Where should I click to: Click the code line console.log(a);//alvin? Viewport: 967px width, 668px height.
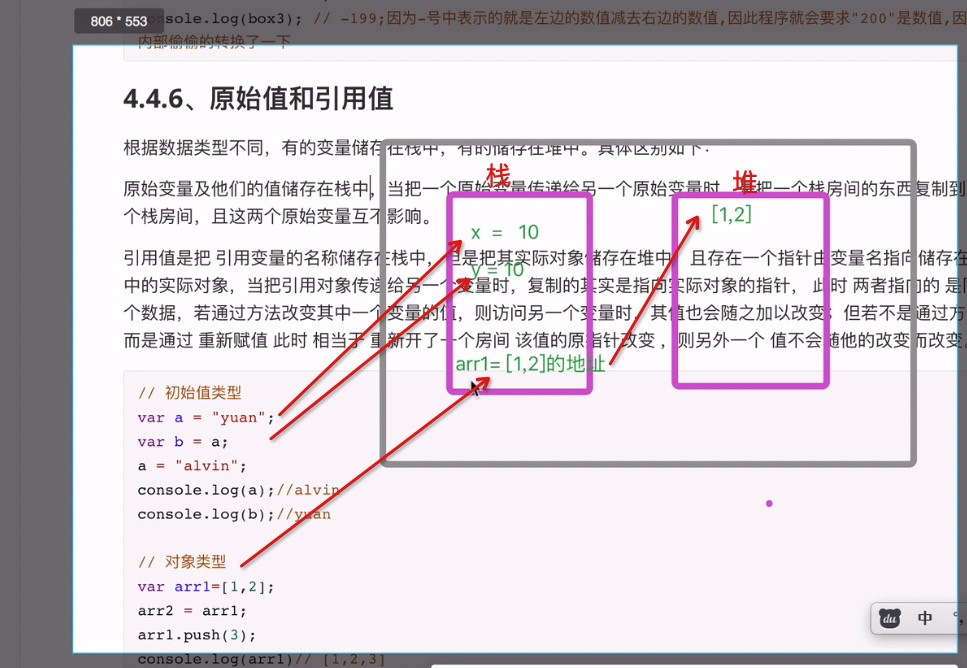click(239, 490)
